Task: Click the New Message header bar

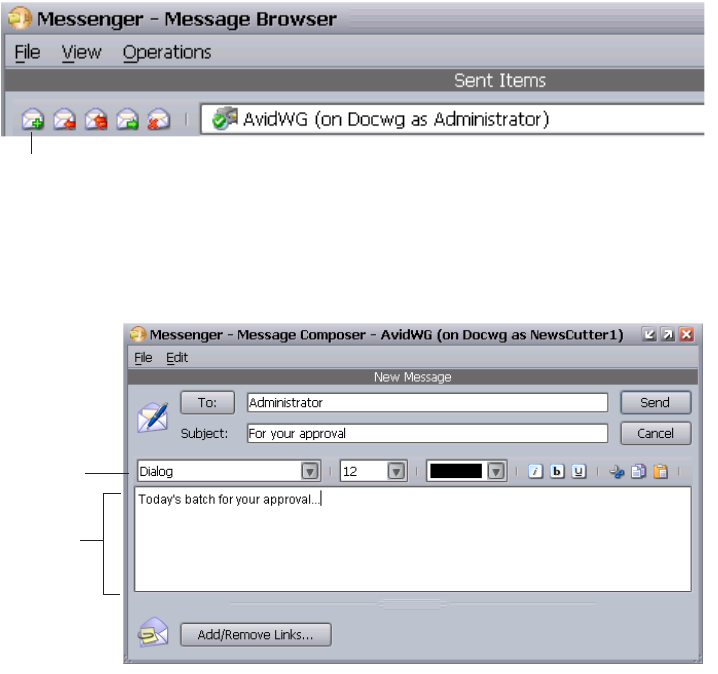Action: point(413,377)
